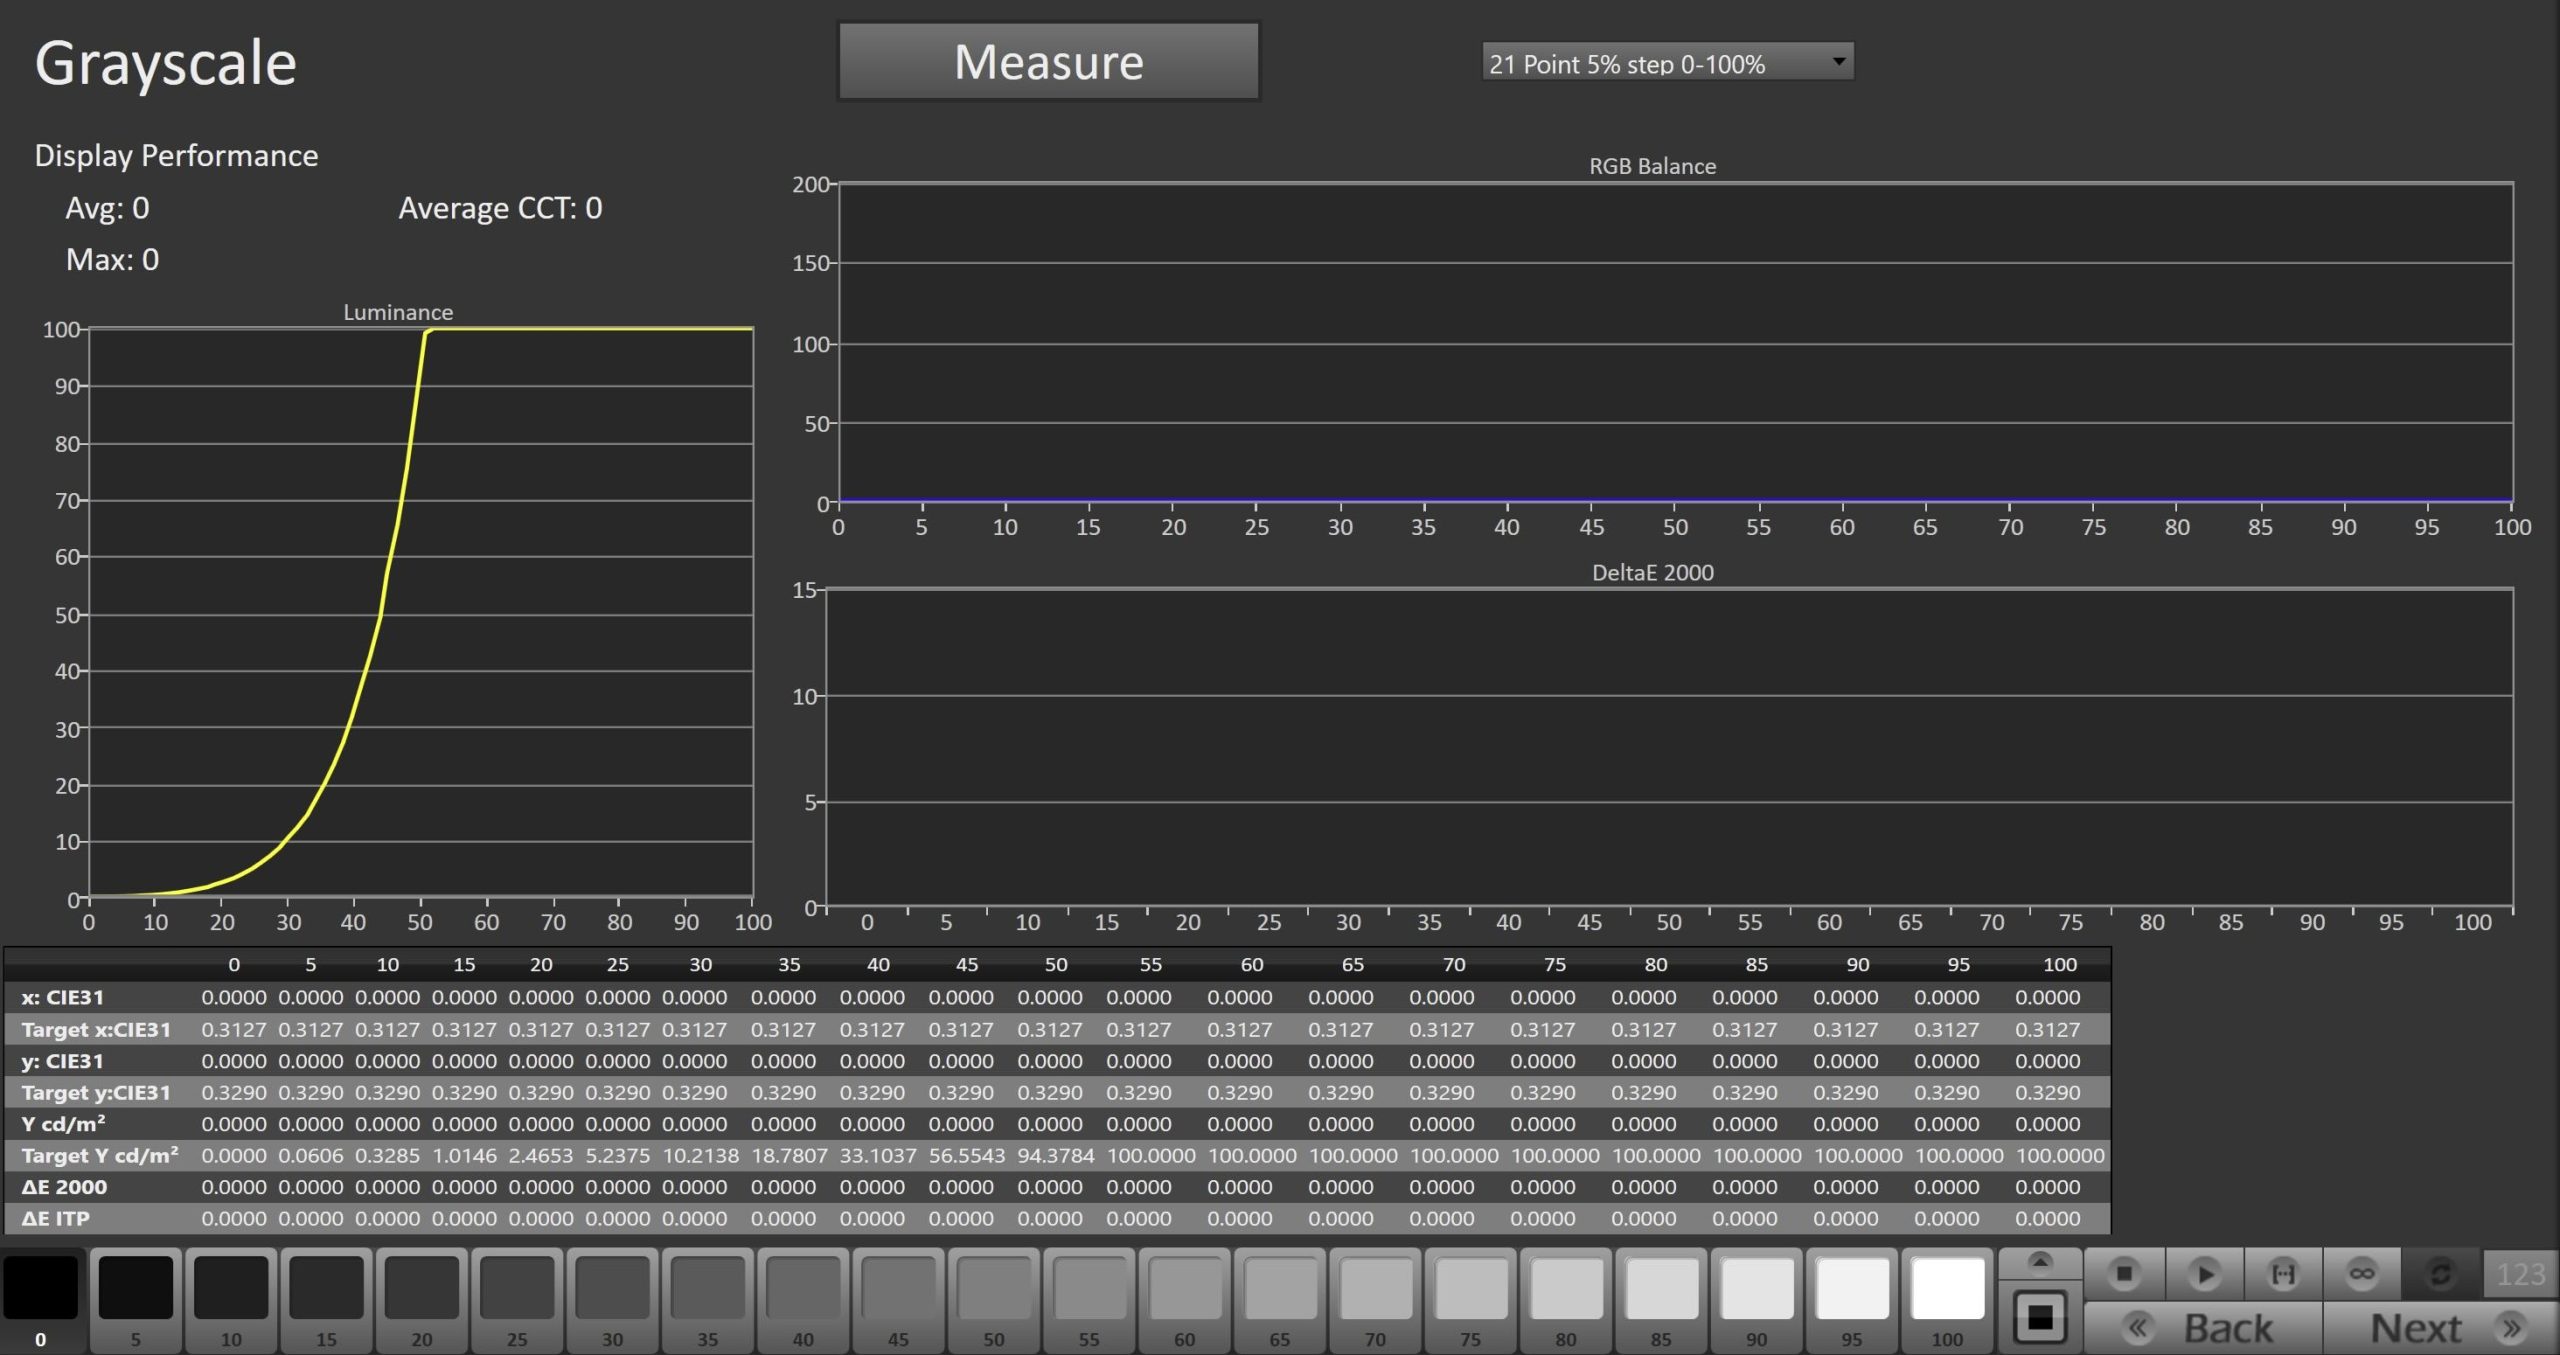Click the 'Y cd/m²' row label
2560x1355 pixels.
(63, 1123)
